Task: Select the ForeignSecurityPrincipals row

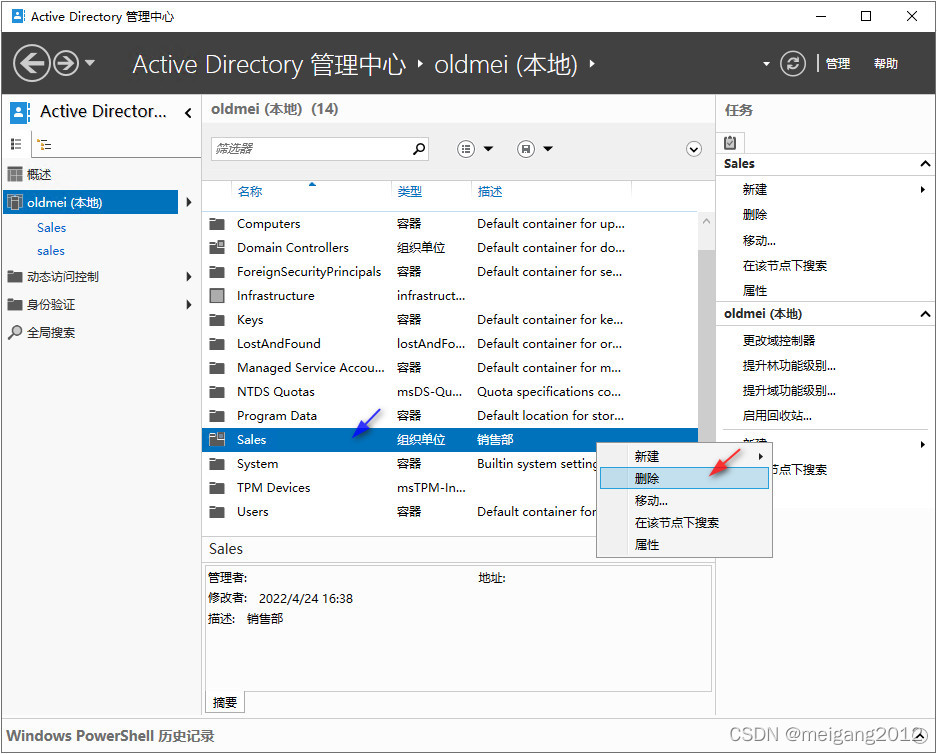Action: (449, 272)
